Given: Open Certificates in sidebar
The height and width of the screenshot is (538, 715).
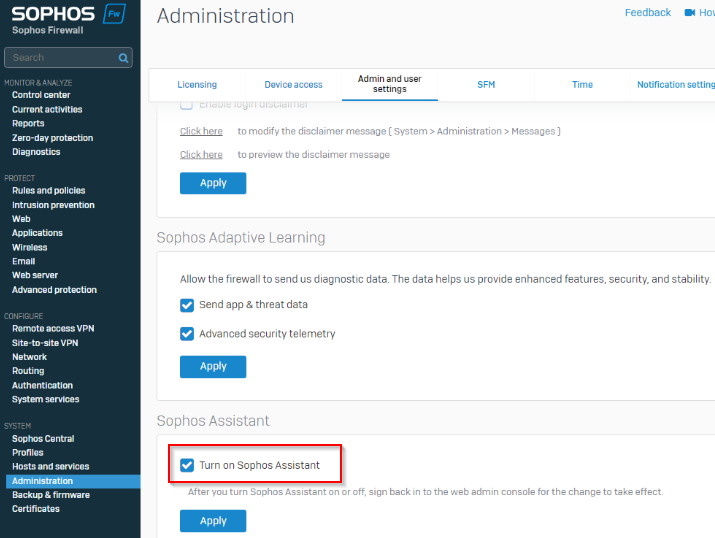Looking at the screenshot, I should (x=36, y=509).
